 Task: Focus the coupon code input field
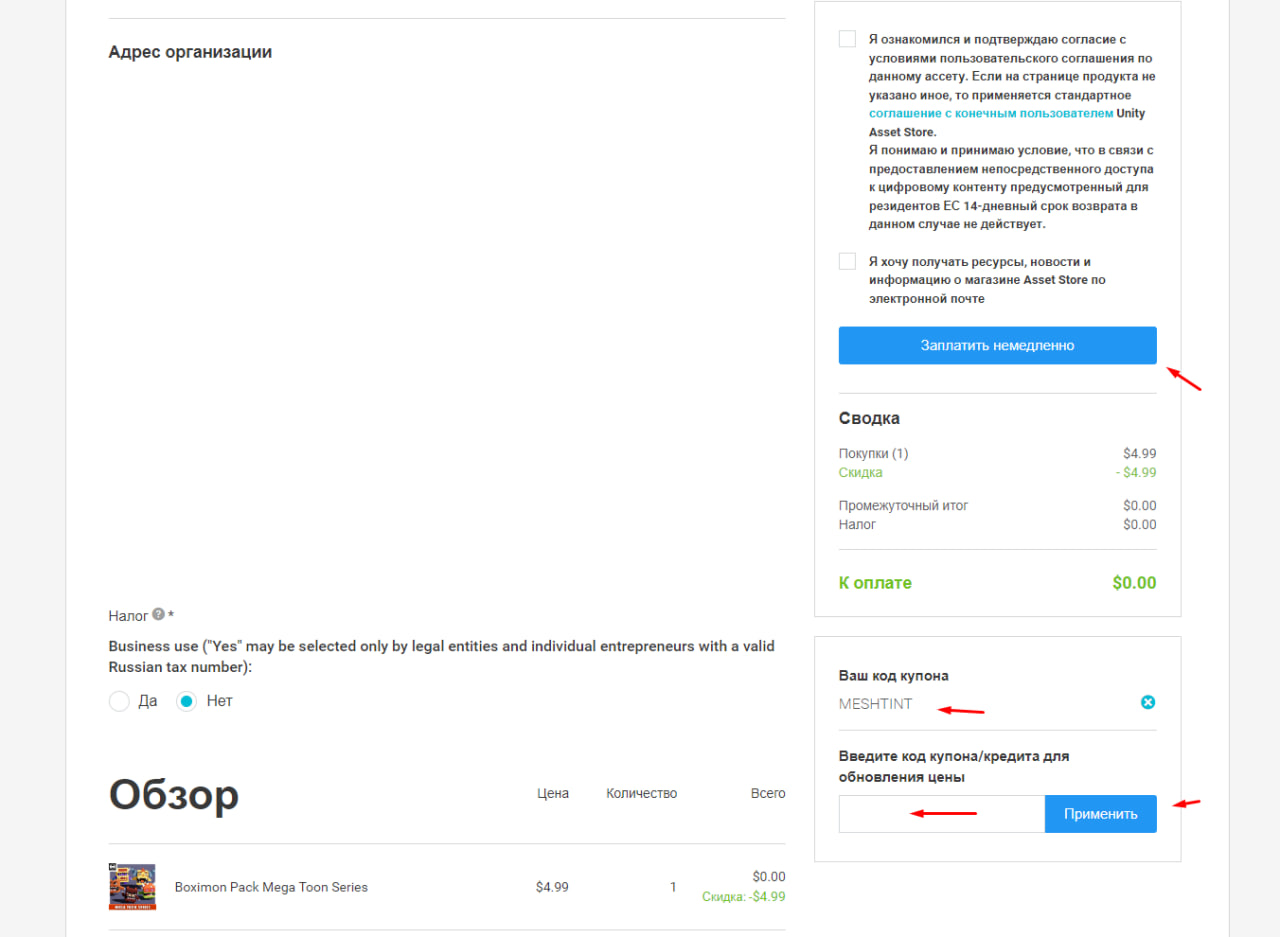coord(942,814)
